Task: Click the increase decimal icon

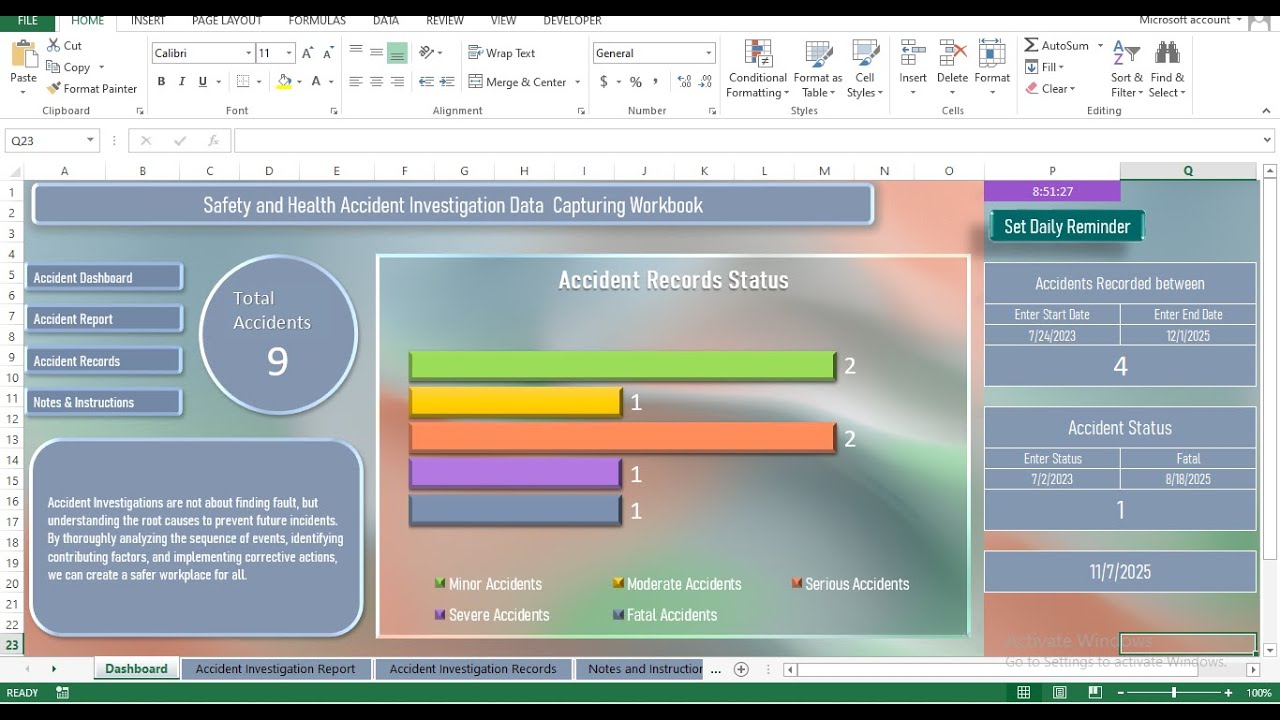Action: [x=683, y=82]
